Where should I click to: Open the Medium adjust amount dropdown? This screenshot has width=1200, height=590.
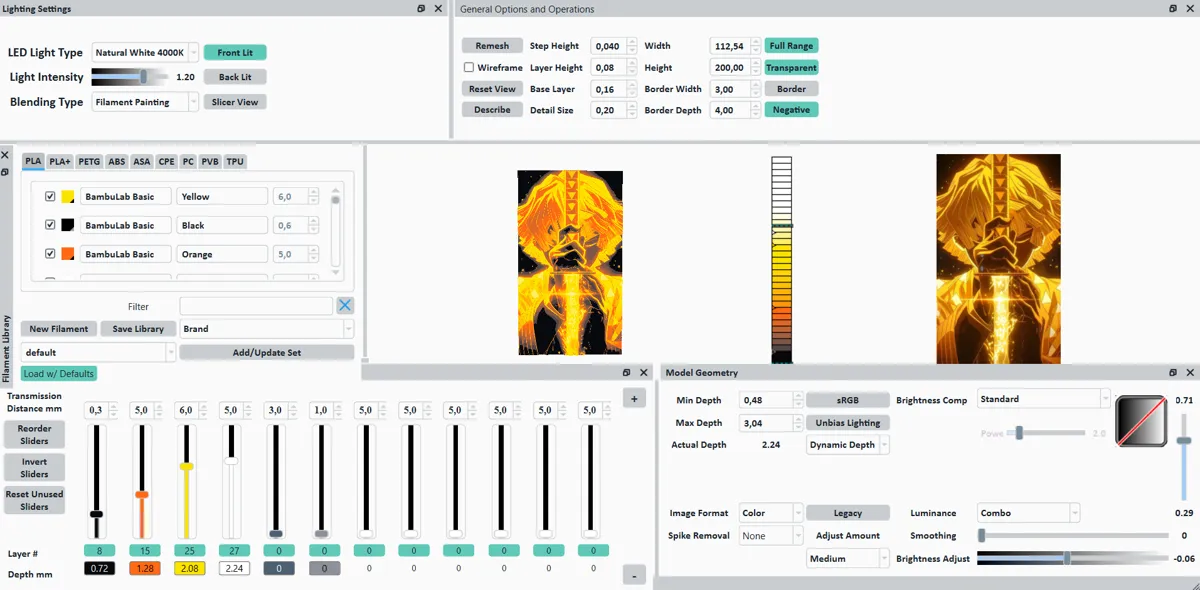[848, 559]
